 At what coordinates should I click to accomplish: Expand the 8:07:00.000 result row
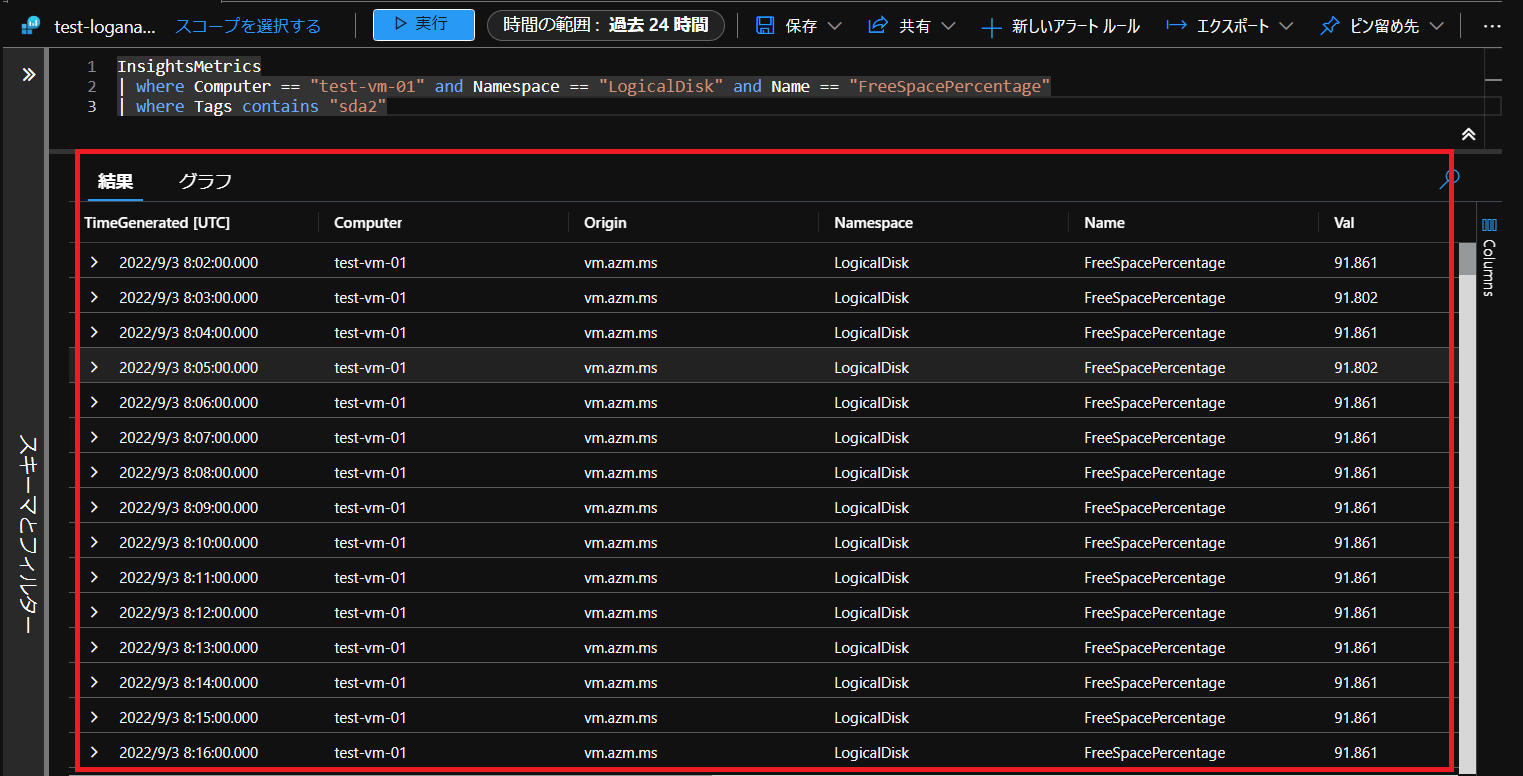(95, 437)
